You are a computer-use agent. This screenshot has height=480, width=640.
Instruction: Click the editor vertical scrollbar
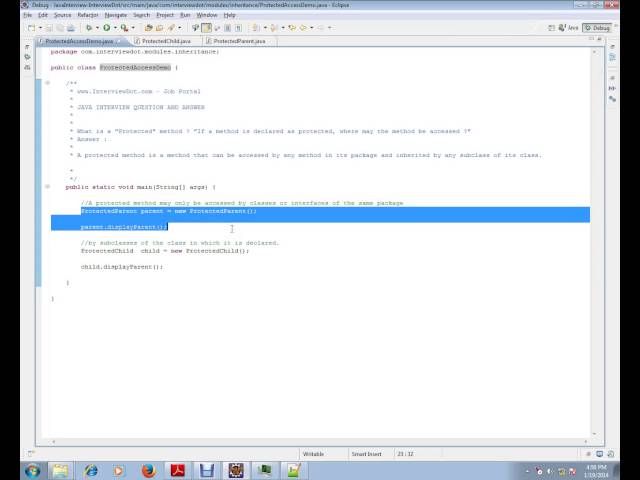[x=594, y=243]
